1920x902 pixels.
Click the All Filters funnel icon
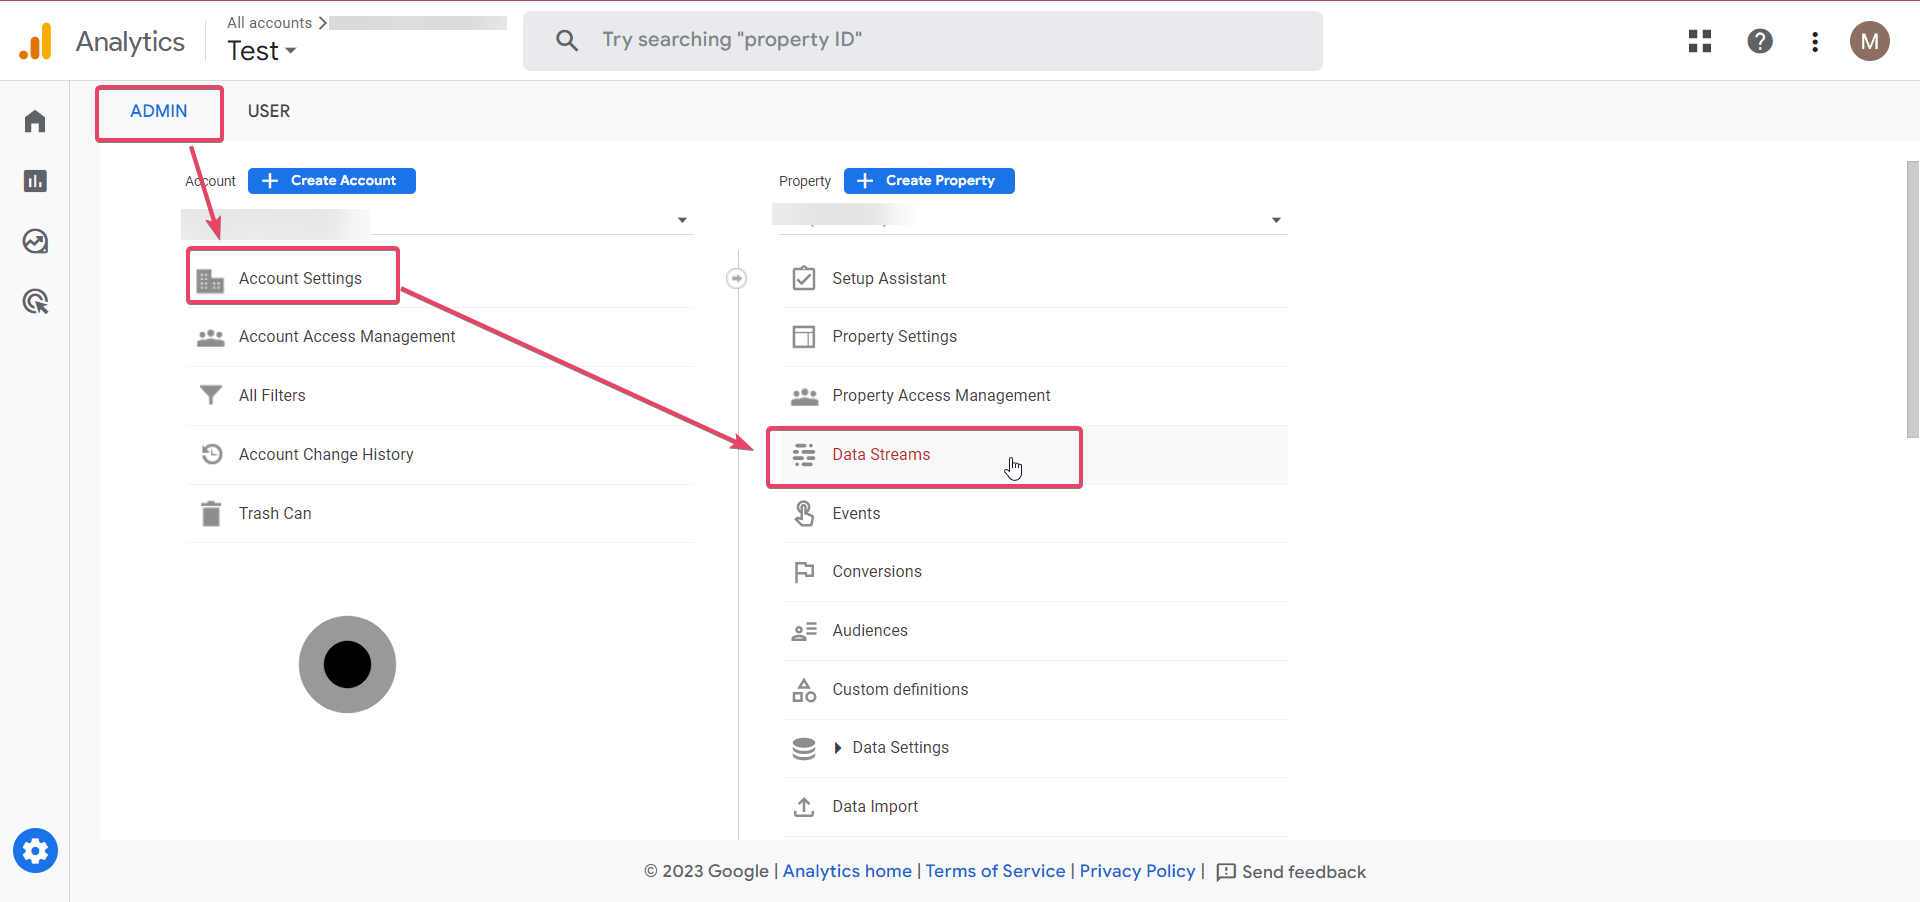[210, 395]
